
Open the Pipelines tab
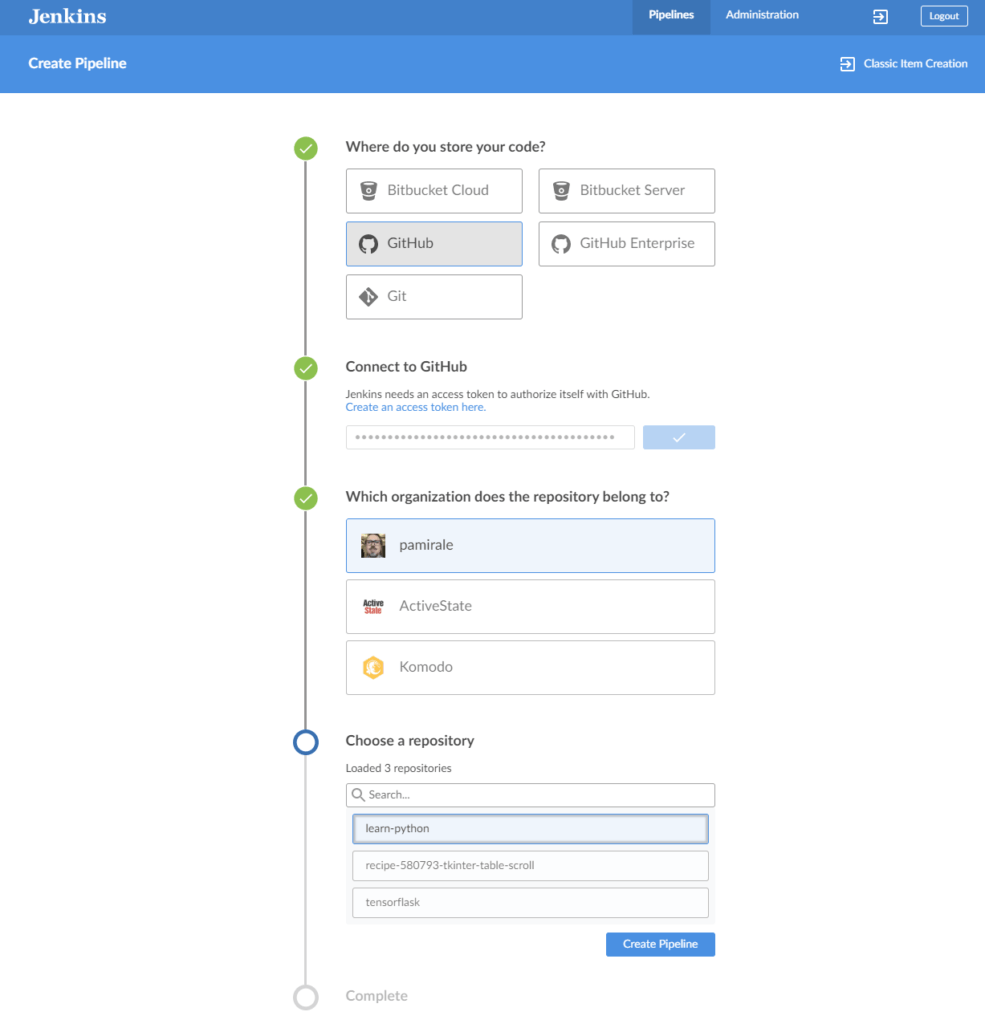click(670, 15)
